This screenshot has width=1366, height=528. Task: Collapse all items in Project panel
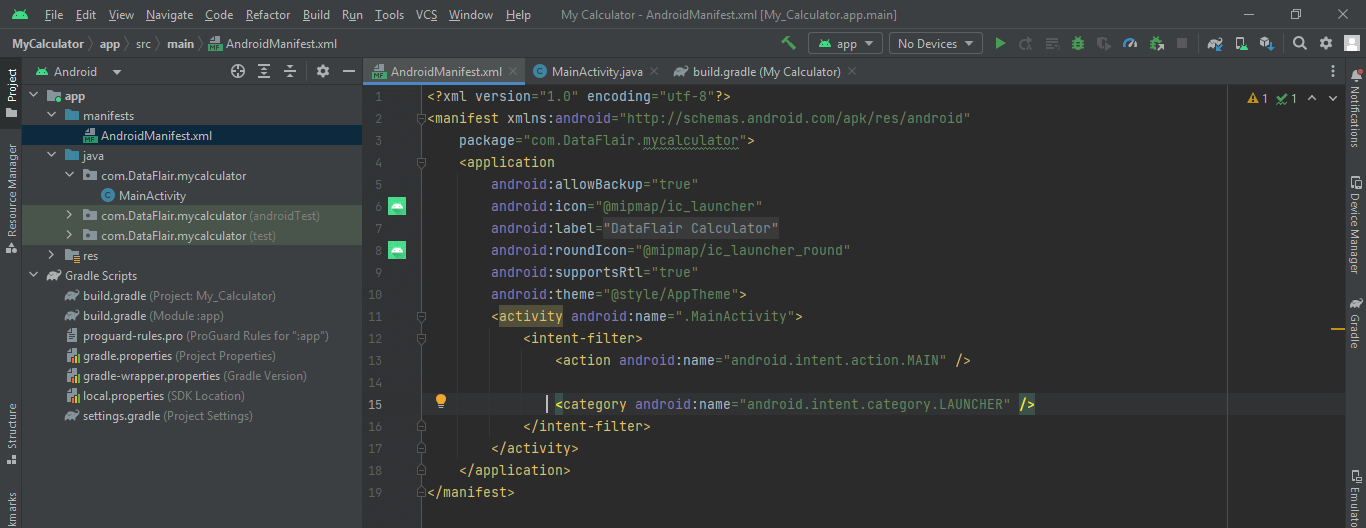(290, 71)
